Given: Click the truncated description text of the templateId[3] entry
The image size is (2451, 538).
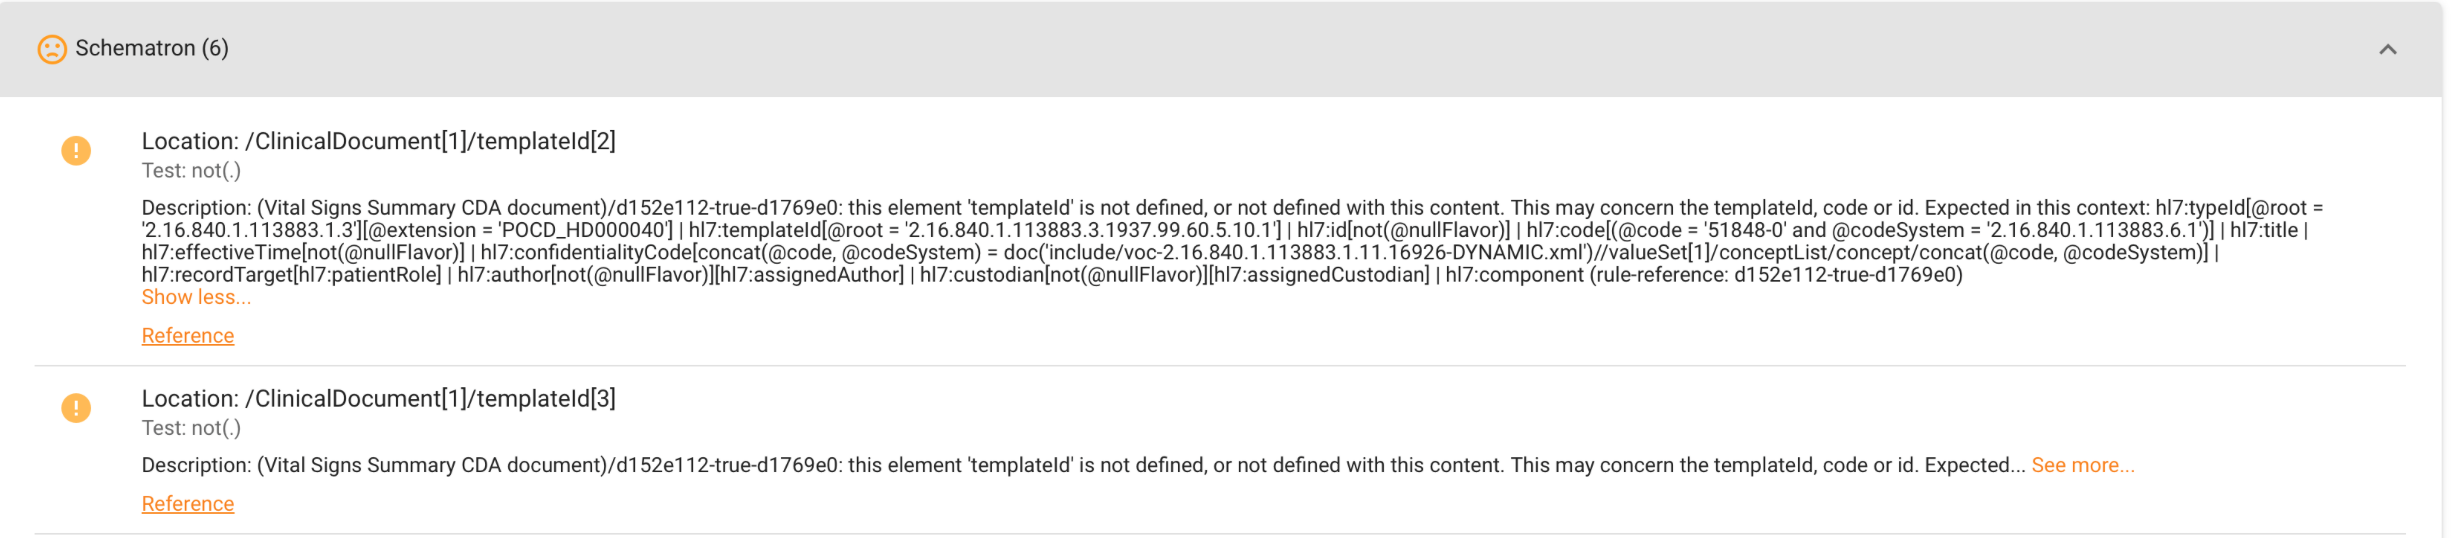Looking at the screenshot, I should pyautogui.click(x=1000, y=466).
